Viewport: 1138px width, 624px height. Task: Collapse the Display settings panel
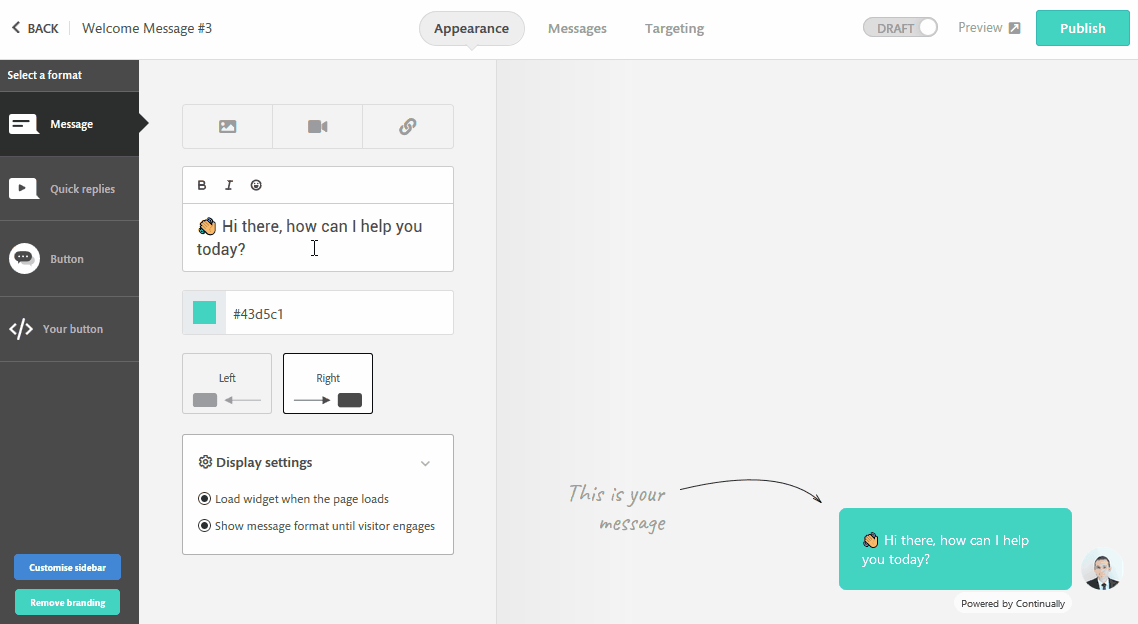point(426,462)
